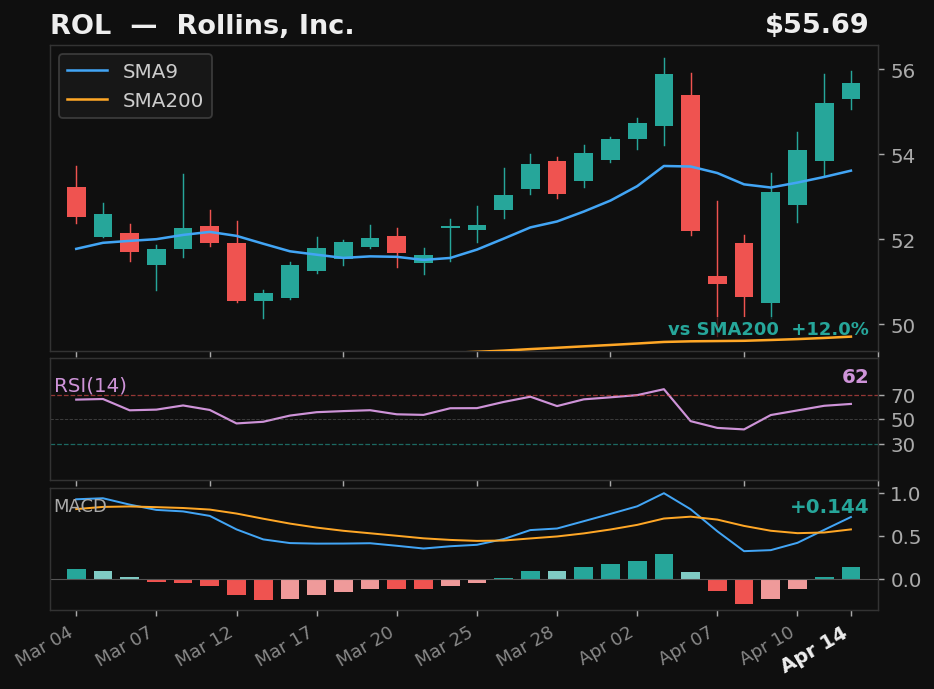
Task: Click the 54 price axis label
Action: [x=902, y=156]
